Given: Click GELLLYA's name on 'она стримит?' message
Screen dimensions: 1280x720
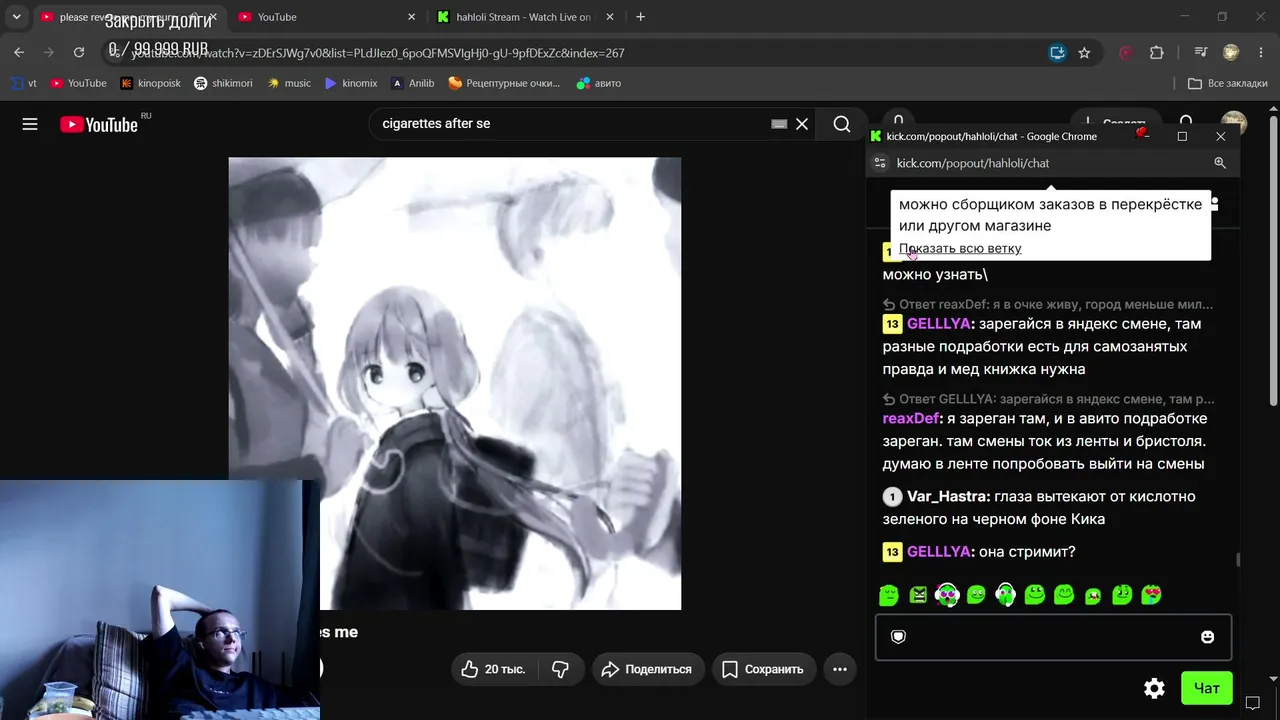Looking at the screenshot, I should 939,552.
